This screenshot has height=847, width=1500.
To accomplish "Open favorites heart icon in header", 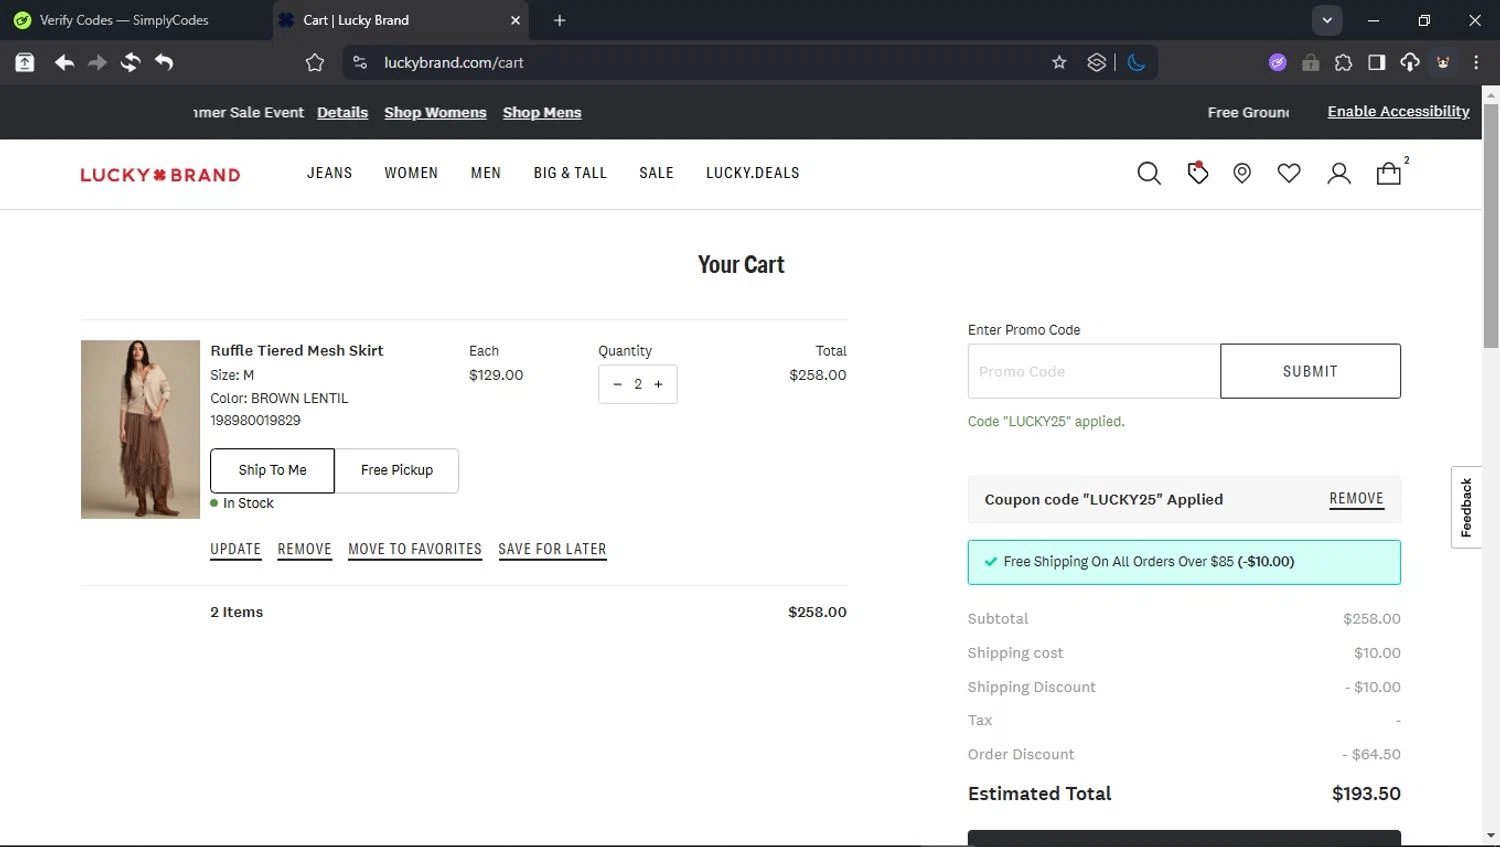I will point(1289,174).
